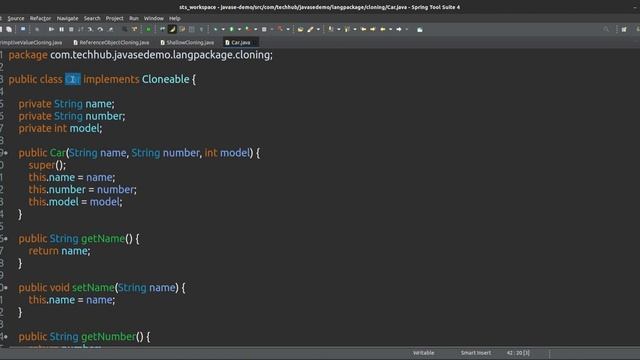Screen dimensions: 640x360
Task: Click the Back navigation arrow
Action: pyautogui.click(x=383, y=29)
